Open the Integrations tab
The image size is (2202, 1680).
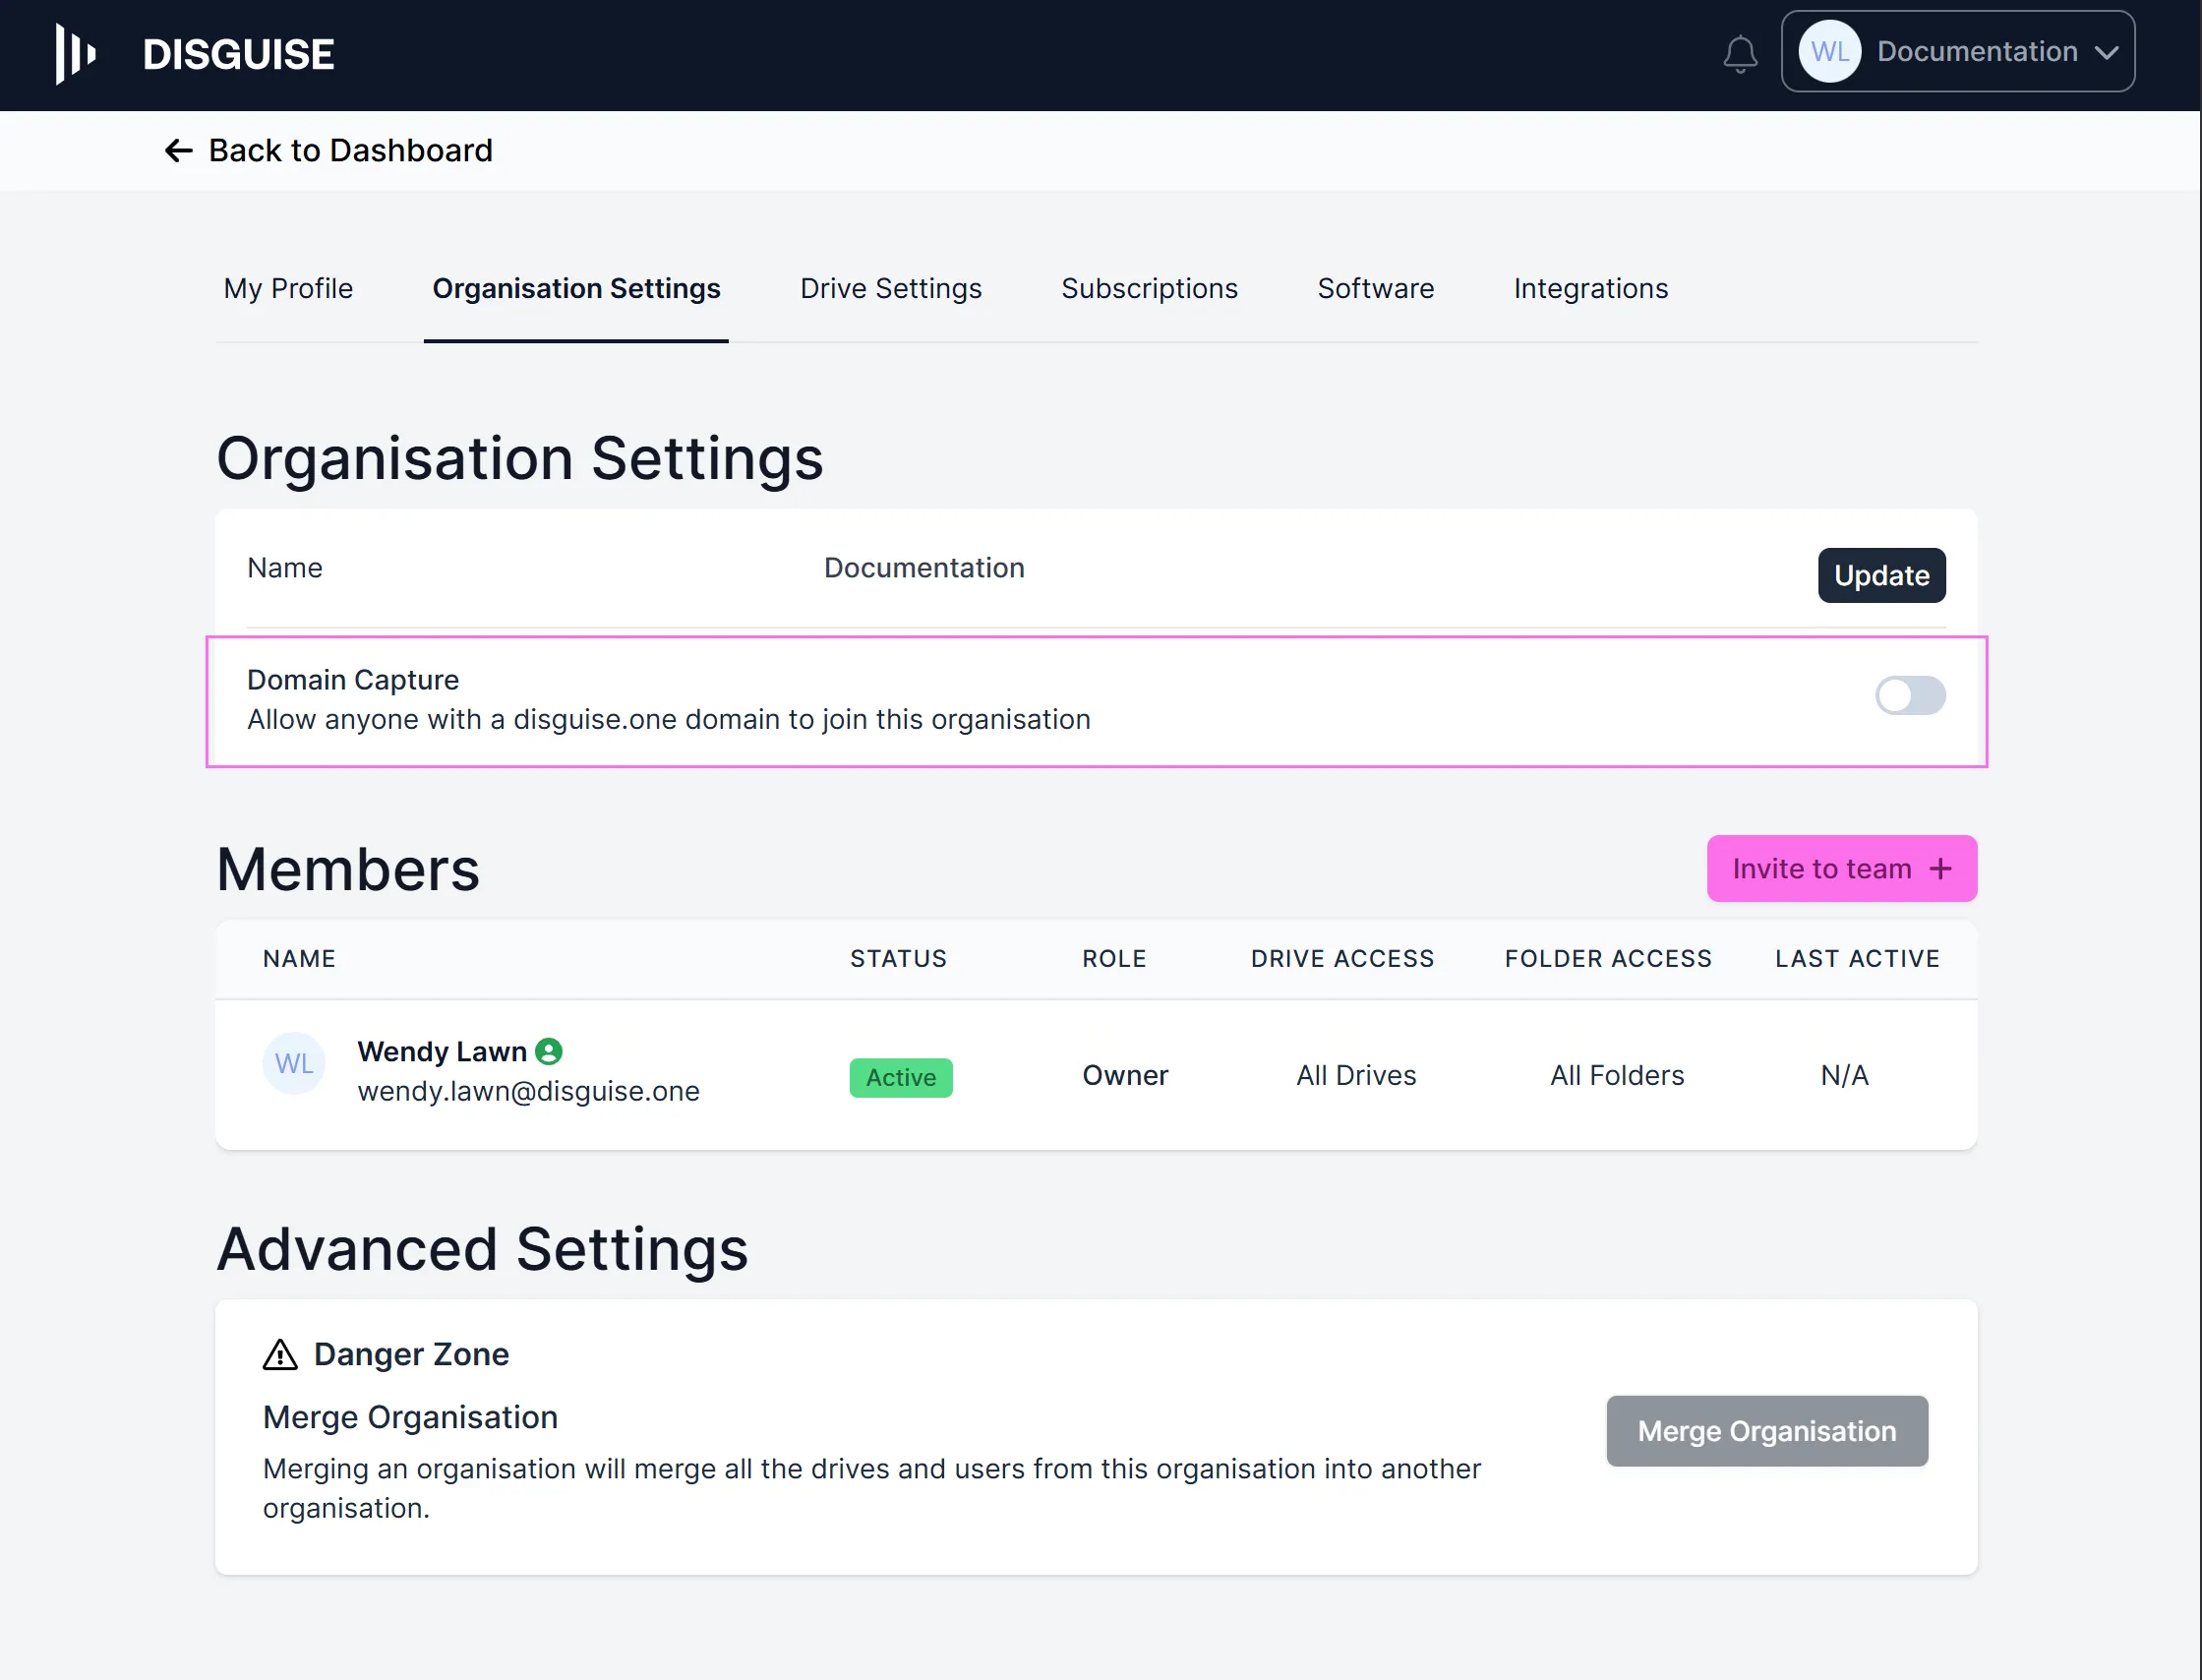(1590, 289)
